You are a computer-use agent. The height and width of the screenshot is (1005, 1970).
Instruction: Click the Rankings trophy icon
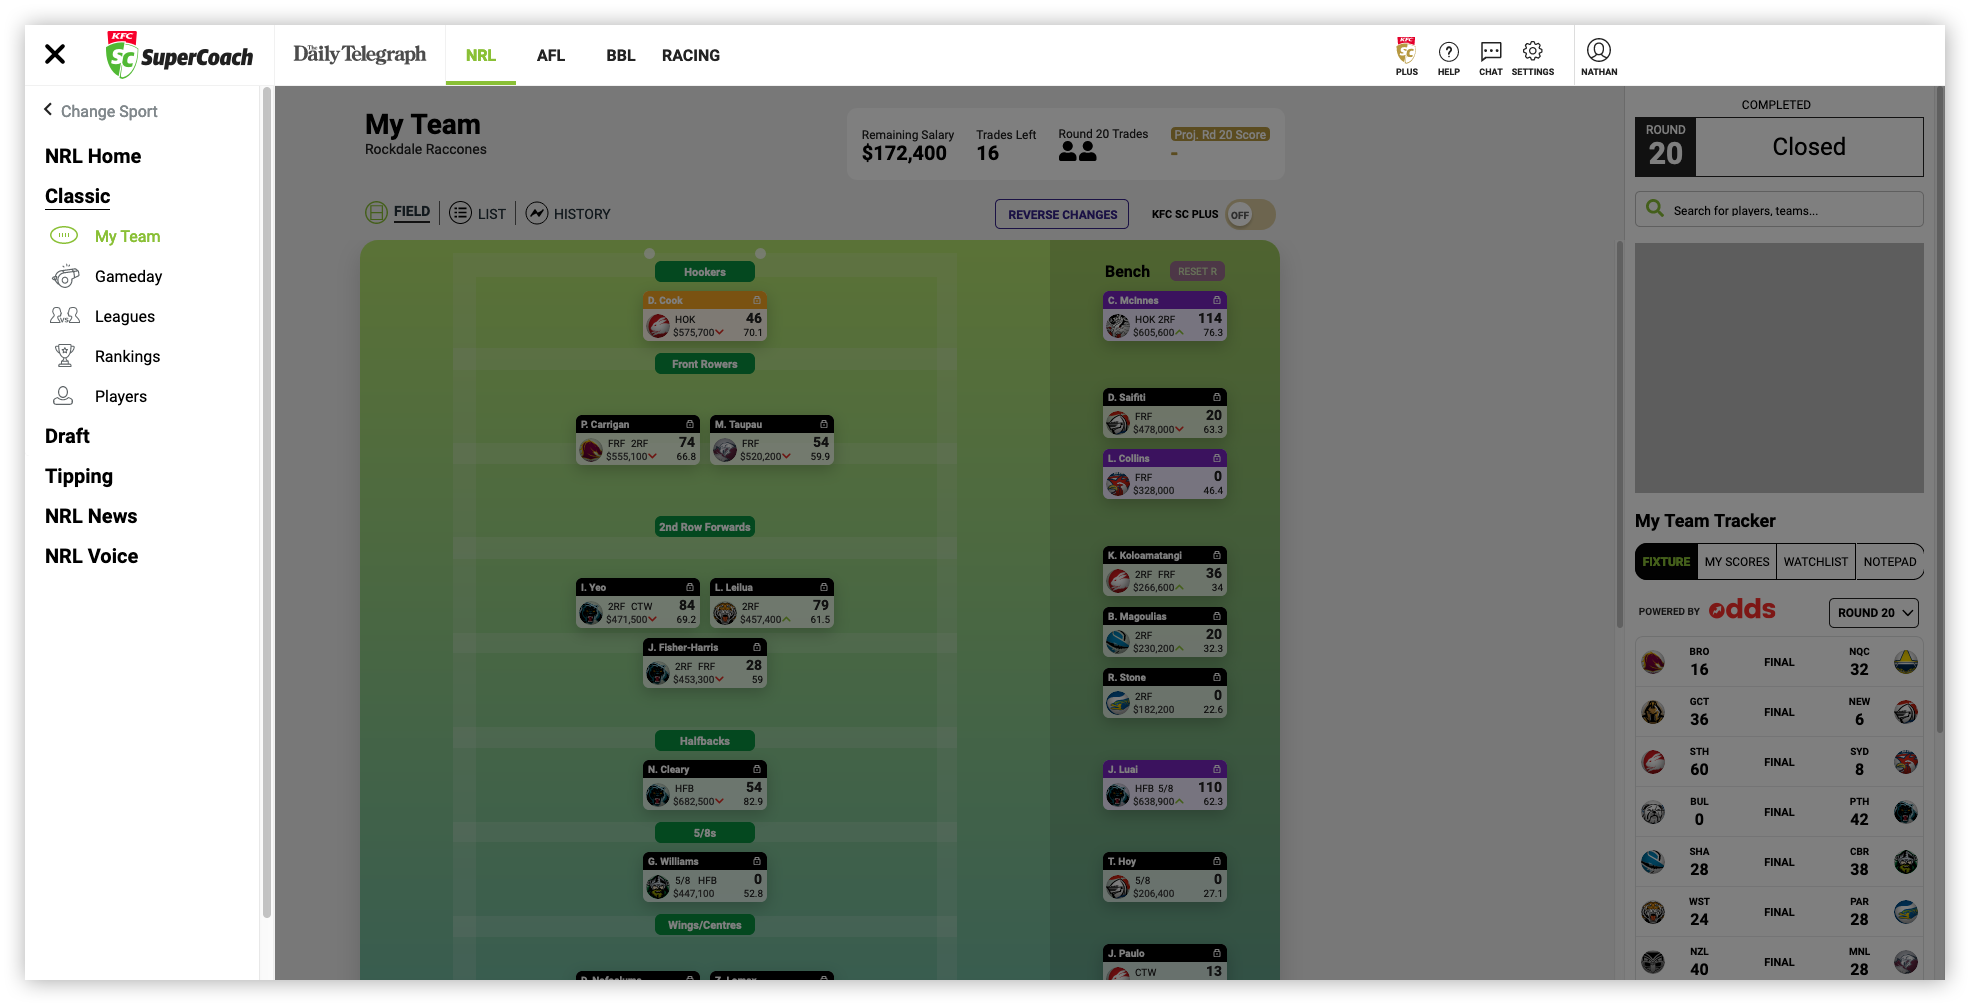pyautogui.click(x=64, y=356)
